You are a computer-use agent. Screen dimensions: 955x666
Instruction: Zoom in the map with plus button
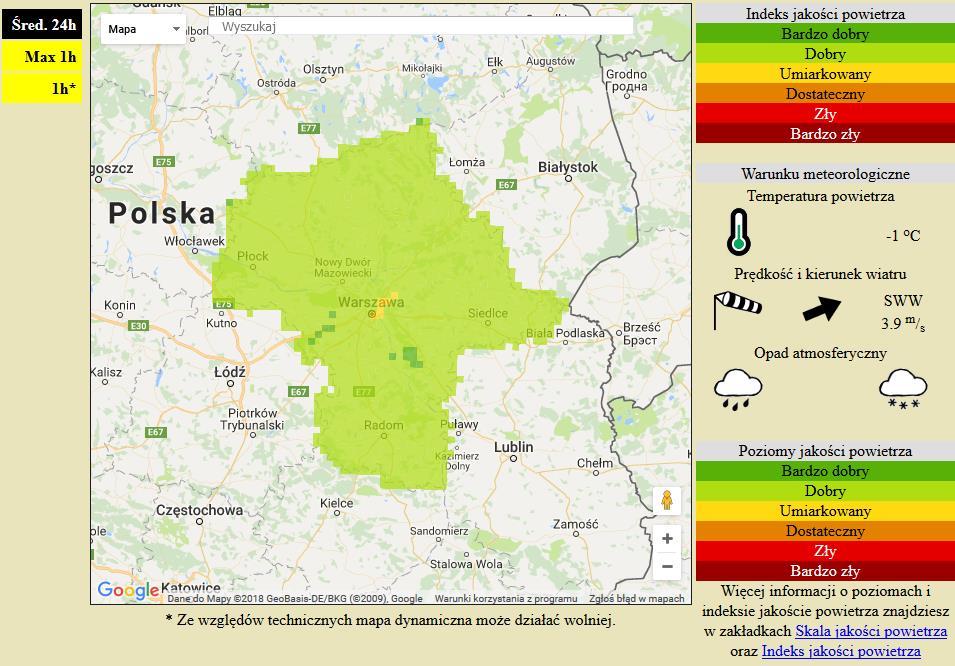[667, 539]
